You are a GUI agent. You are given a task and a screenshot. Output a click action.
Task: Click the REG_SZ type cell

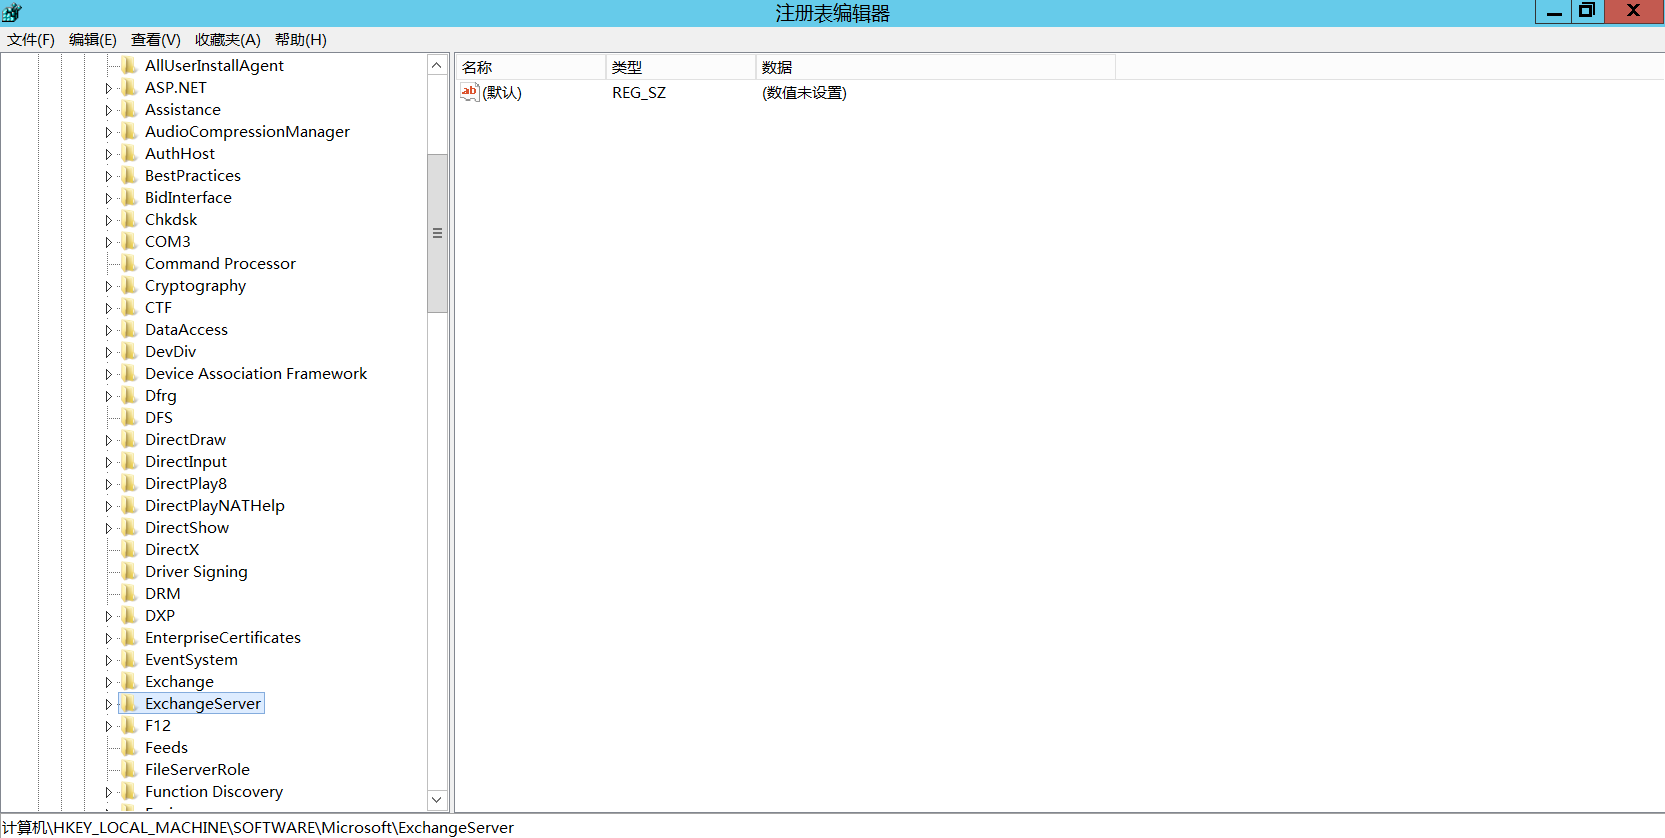point(639,93)
